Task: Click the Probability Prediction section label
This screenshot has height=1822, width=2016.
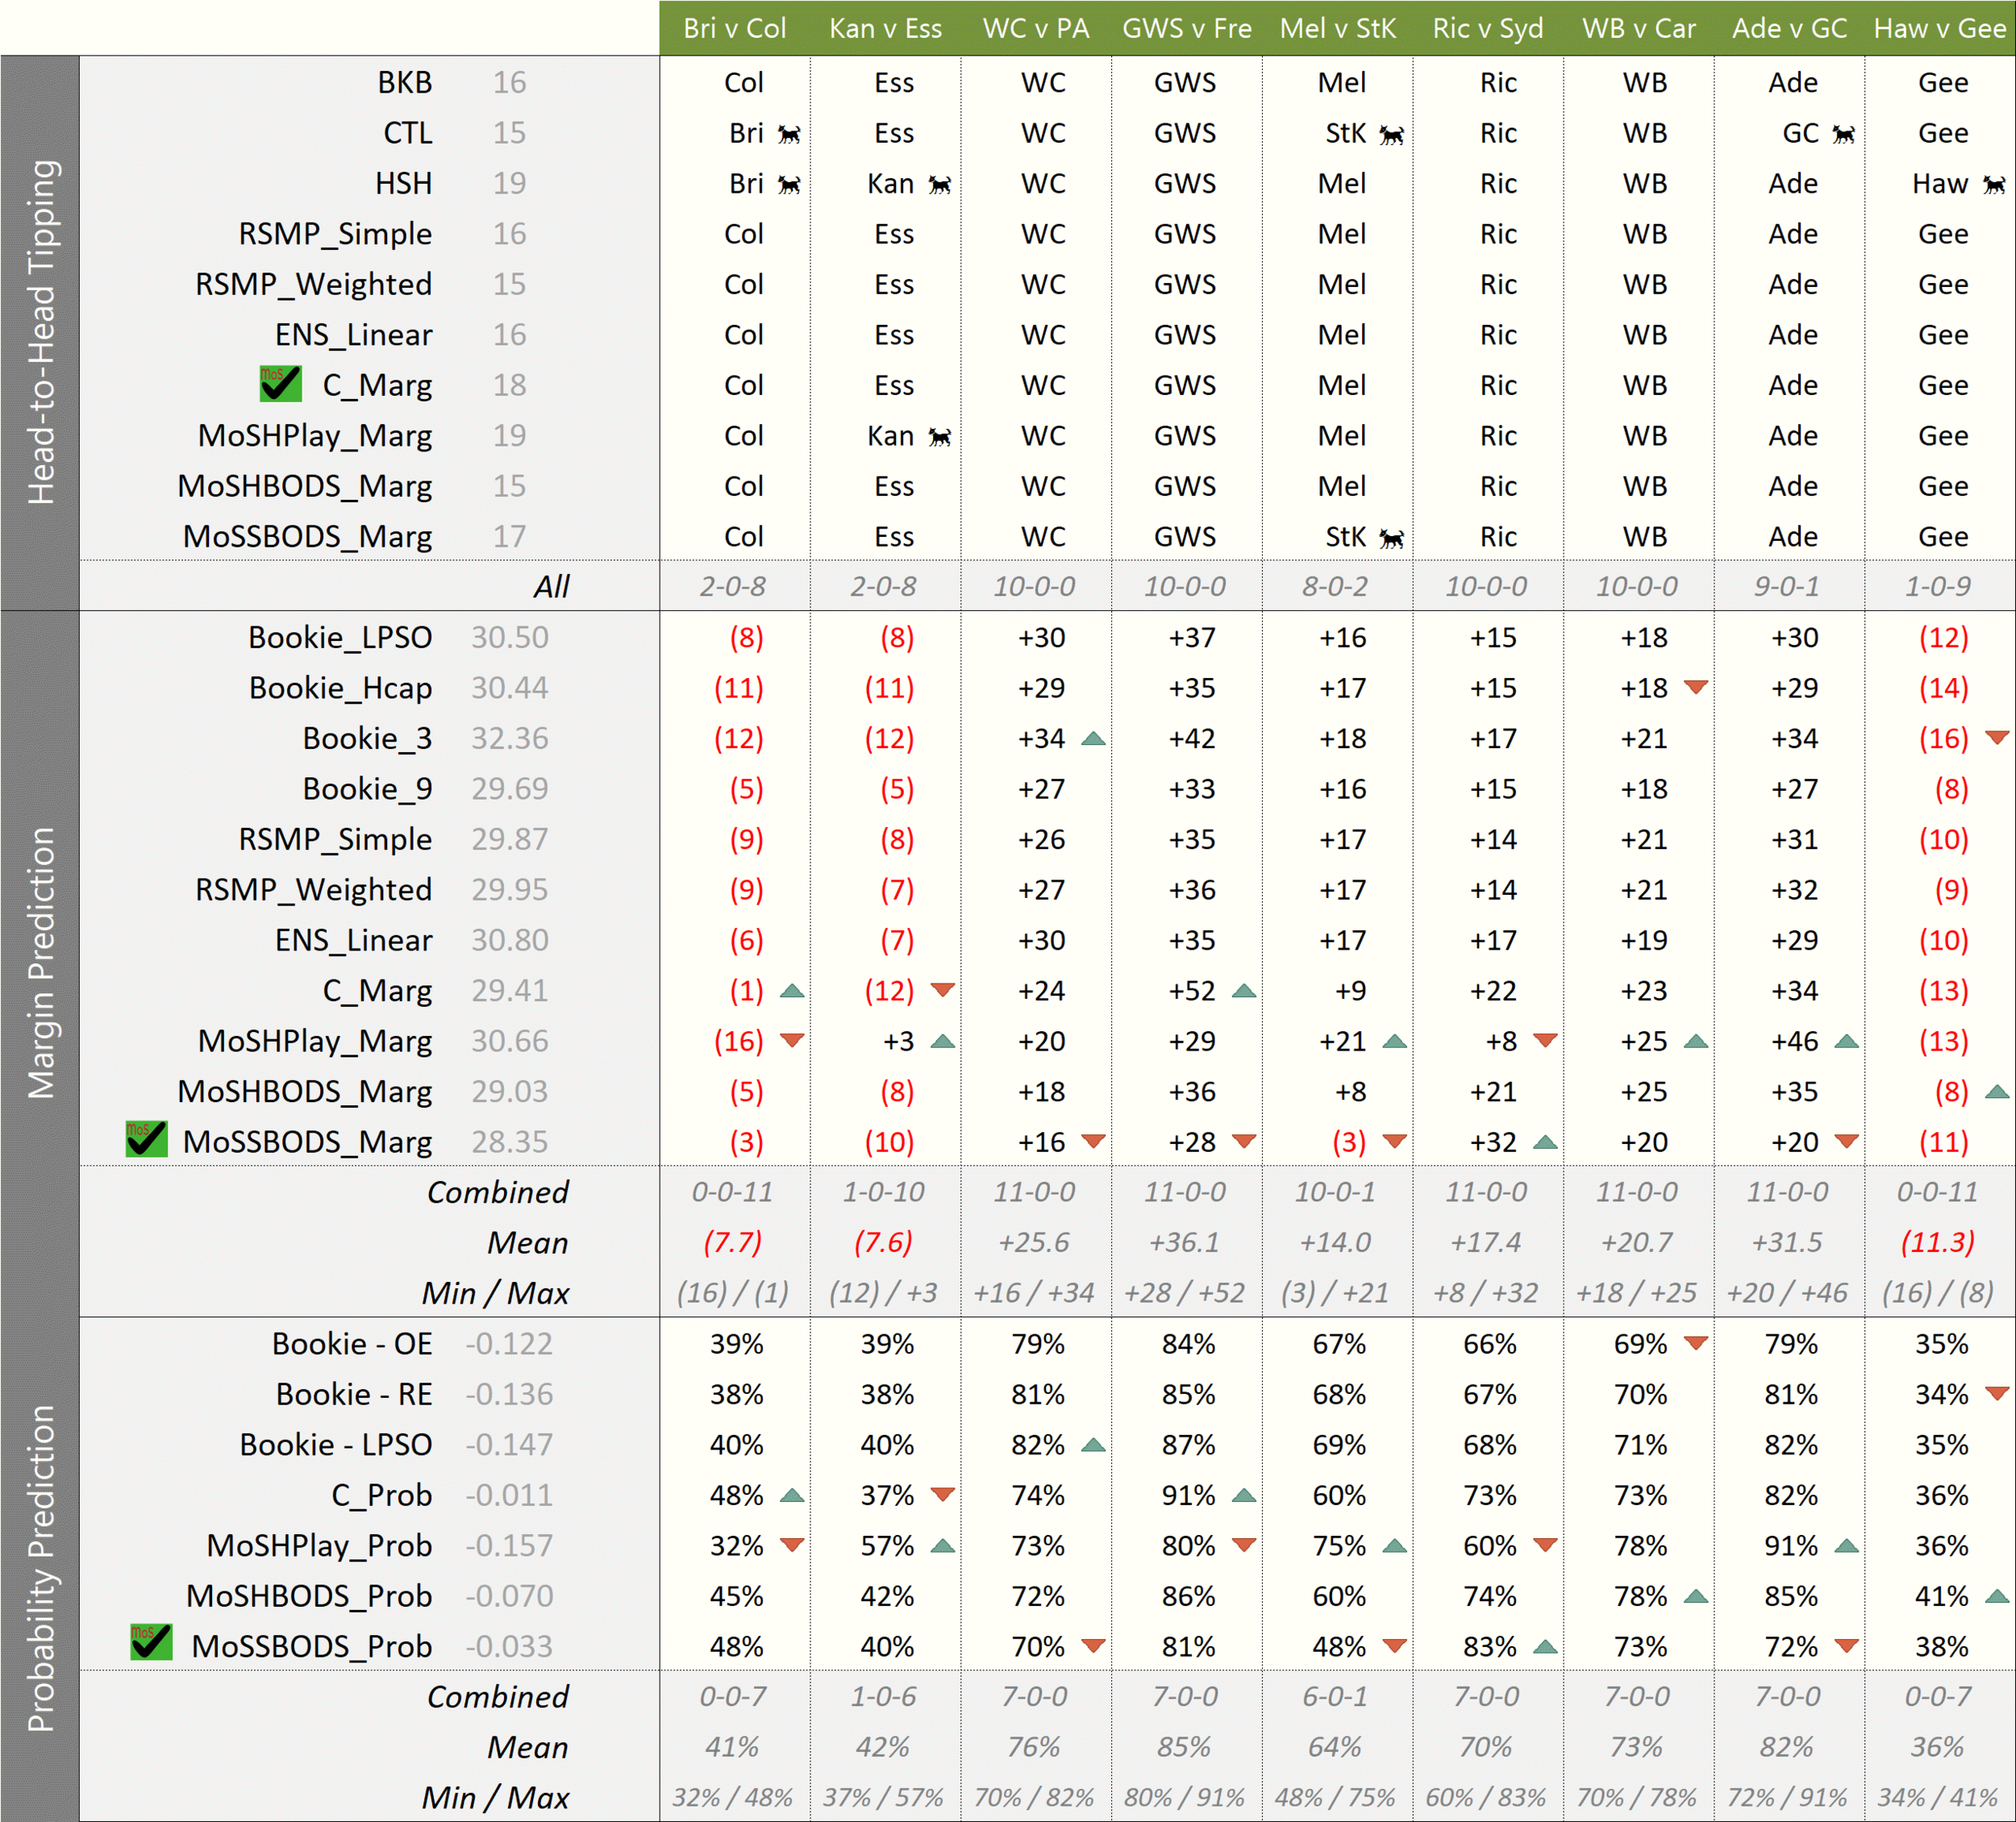Action: (40, 1568)
